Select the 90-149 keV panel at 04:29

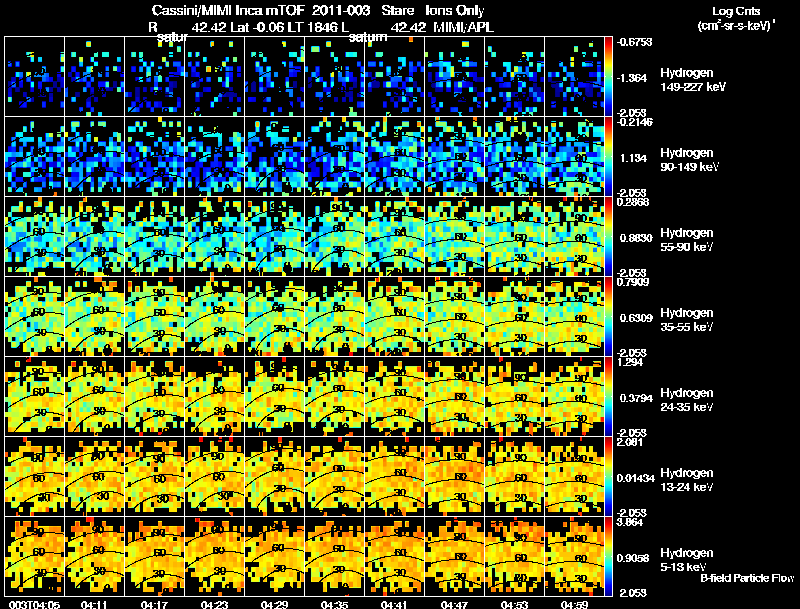pyautogui.click(x=274, y=157)
